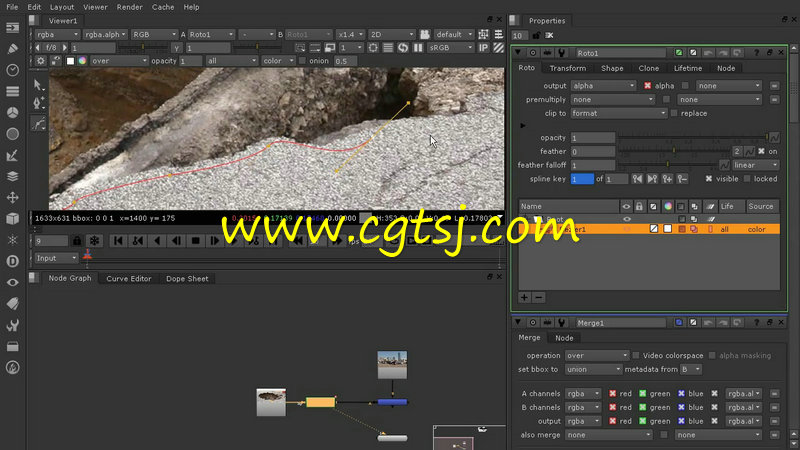800x450 pixels.
Task: Open the Particles nodes icon
Action: point(12,240)
